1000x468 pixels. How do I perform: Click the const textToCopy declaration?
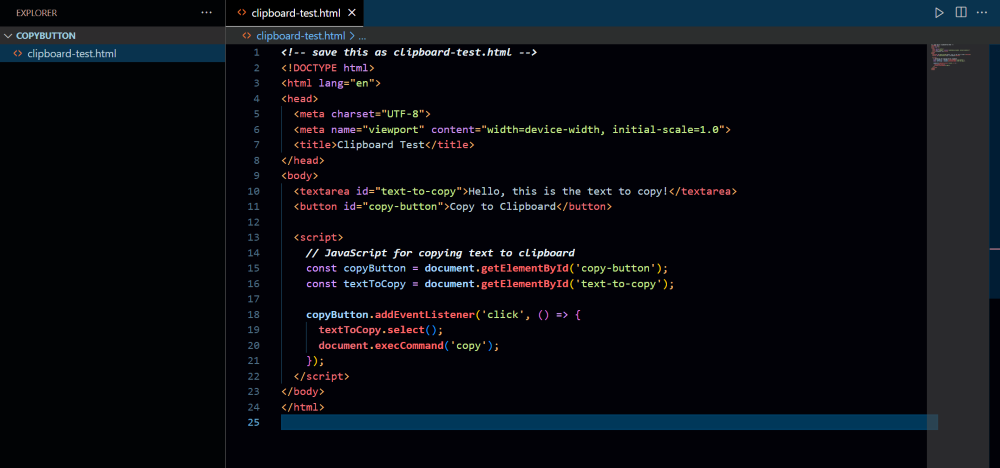pos(490,284)
